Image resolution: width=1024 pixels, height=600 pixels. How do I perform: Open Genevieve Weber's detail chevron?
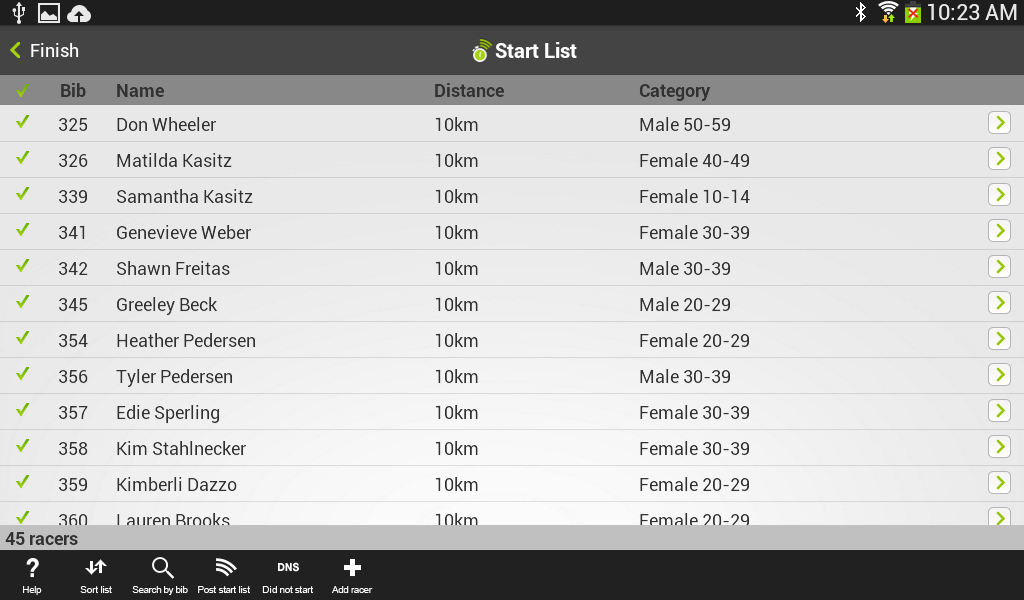pyautogui.click(x=999, y=231)
